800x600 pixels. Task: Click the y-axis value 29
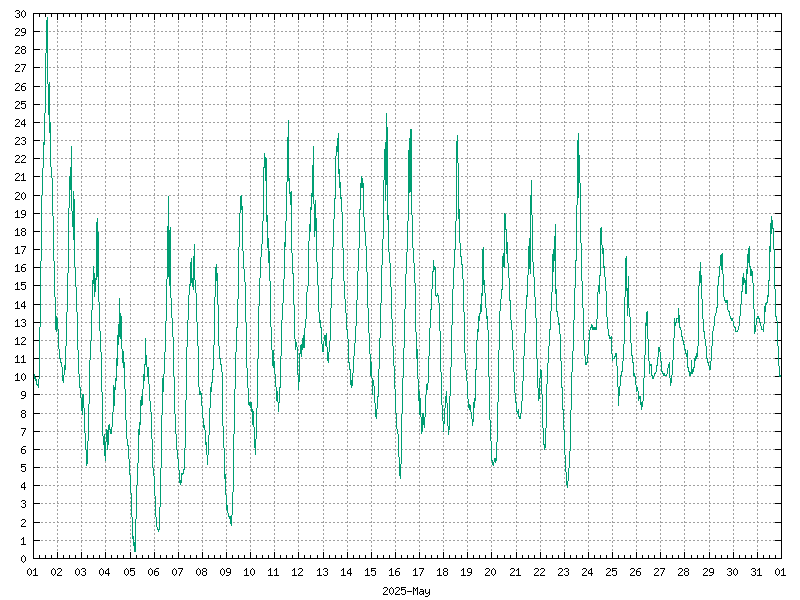coord(20,32)
